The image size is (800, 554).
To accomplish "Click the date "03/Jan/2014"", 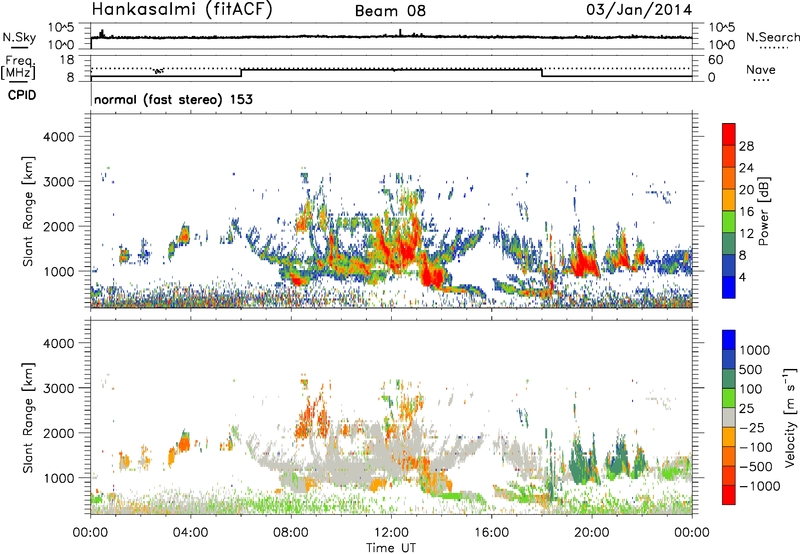I will click(639, 10).
